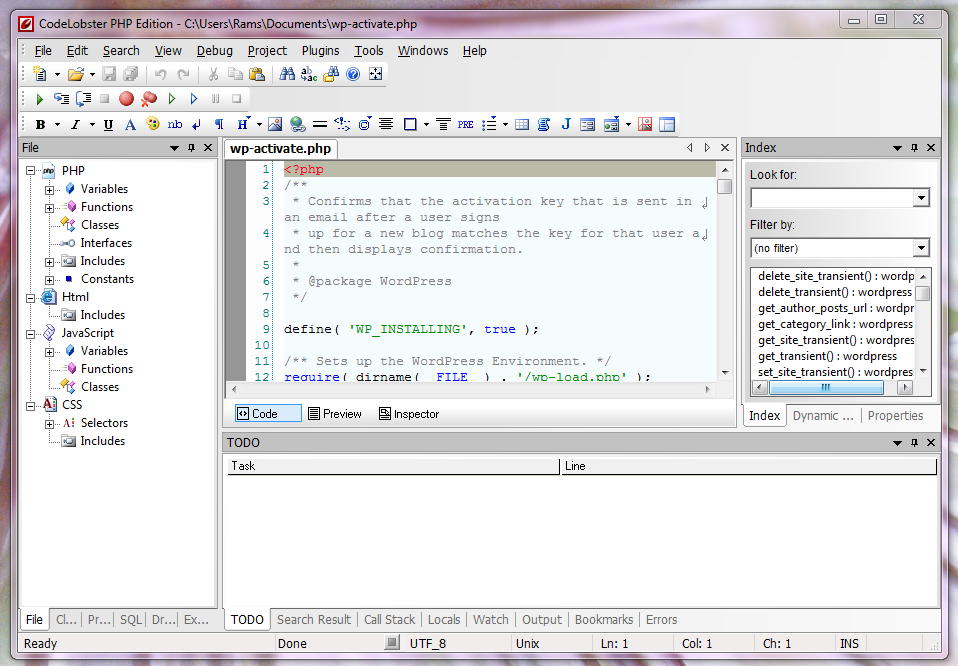Open the Filter by dropdown
This screenshot has height=666, width=958.
pos(921,248)
